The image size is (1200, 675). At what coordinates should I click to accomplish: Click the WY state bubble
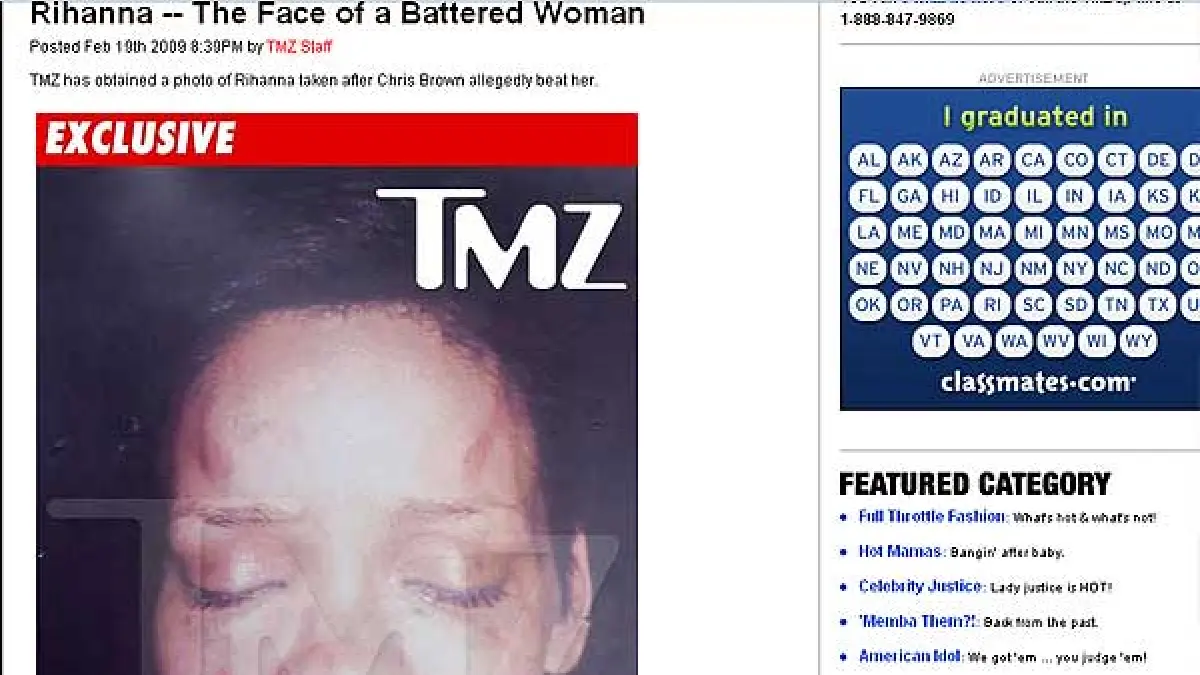pyautogui.click(x=1138, y=341)
